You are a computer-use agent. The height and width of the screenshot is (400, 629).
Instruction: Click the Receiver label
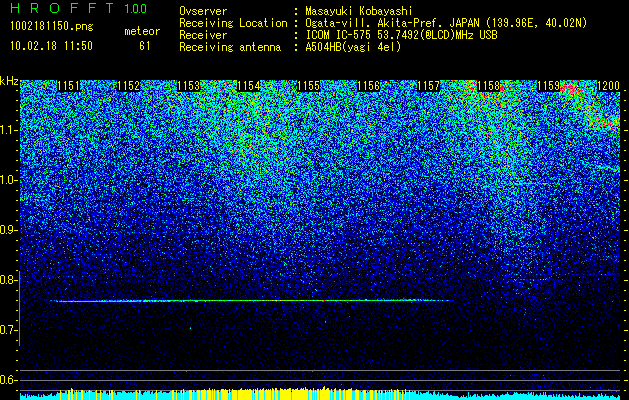[x=203, y=35]
